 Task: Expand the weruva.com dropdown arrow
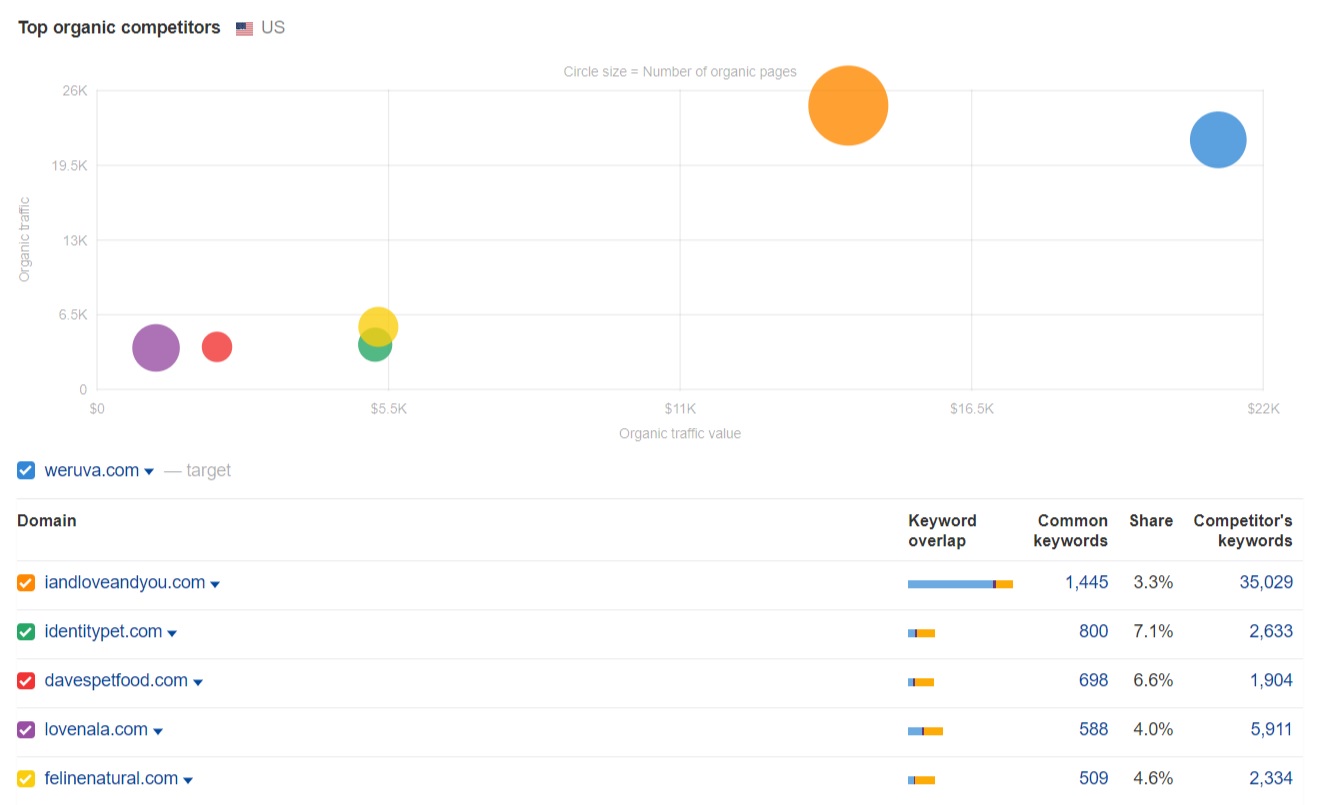(149, 472)
